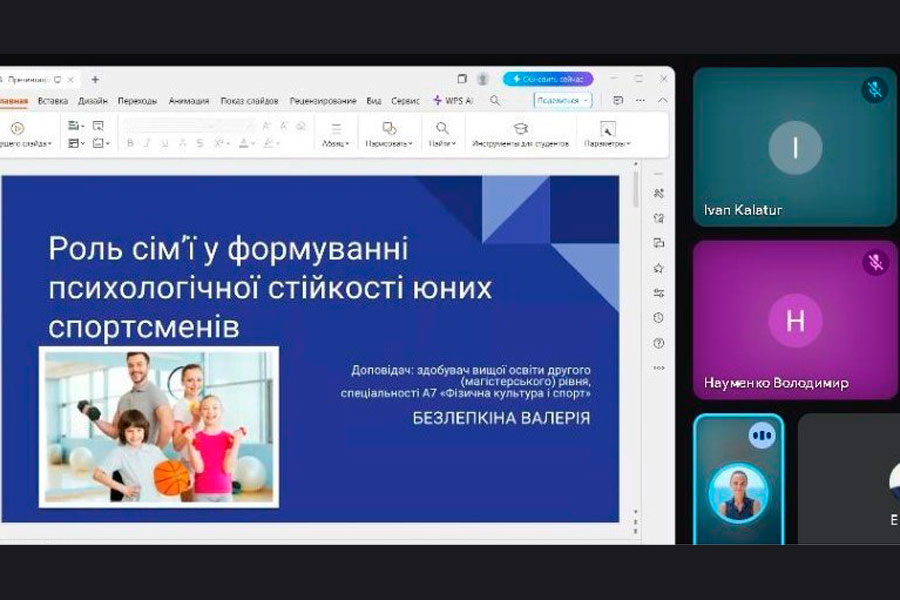
Task: Click the family sports photo on the slide
Action: [x=159, y=427]
